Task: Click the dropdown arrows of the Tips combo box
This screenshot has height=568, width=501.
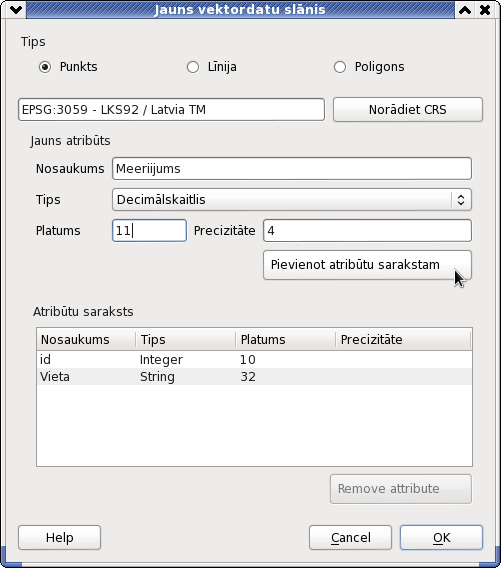Action: pyautogui.click(x=461, y=200)
